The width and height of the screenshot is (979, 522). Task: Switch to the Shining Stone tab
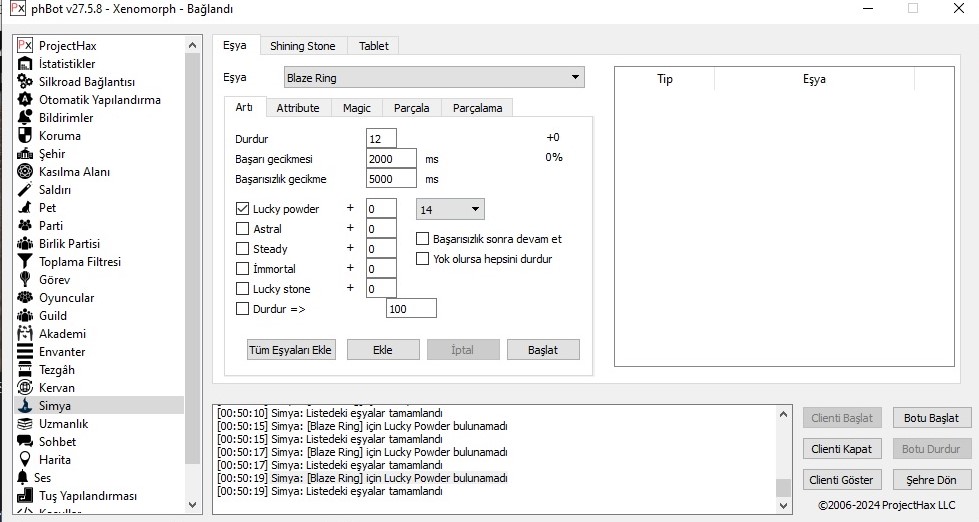[x=303, y=46]
